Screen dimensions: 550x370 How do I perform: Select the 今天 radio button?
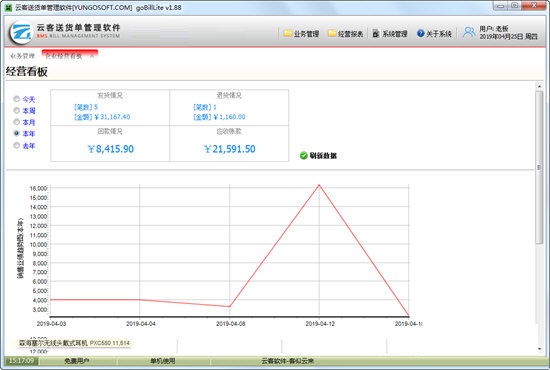(16, 99)
